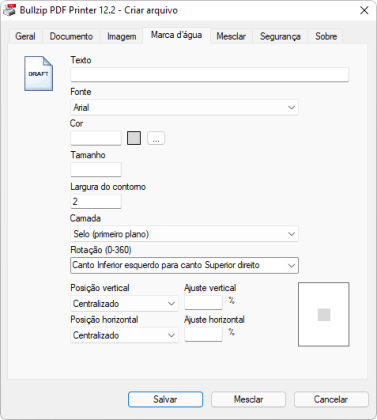Viewport: 377px width, 420px height.
Task: Click the gray color swatch
Action: (134, 138)
